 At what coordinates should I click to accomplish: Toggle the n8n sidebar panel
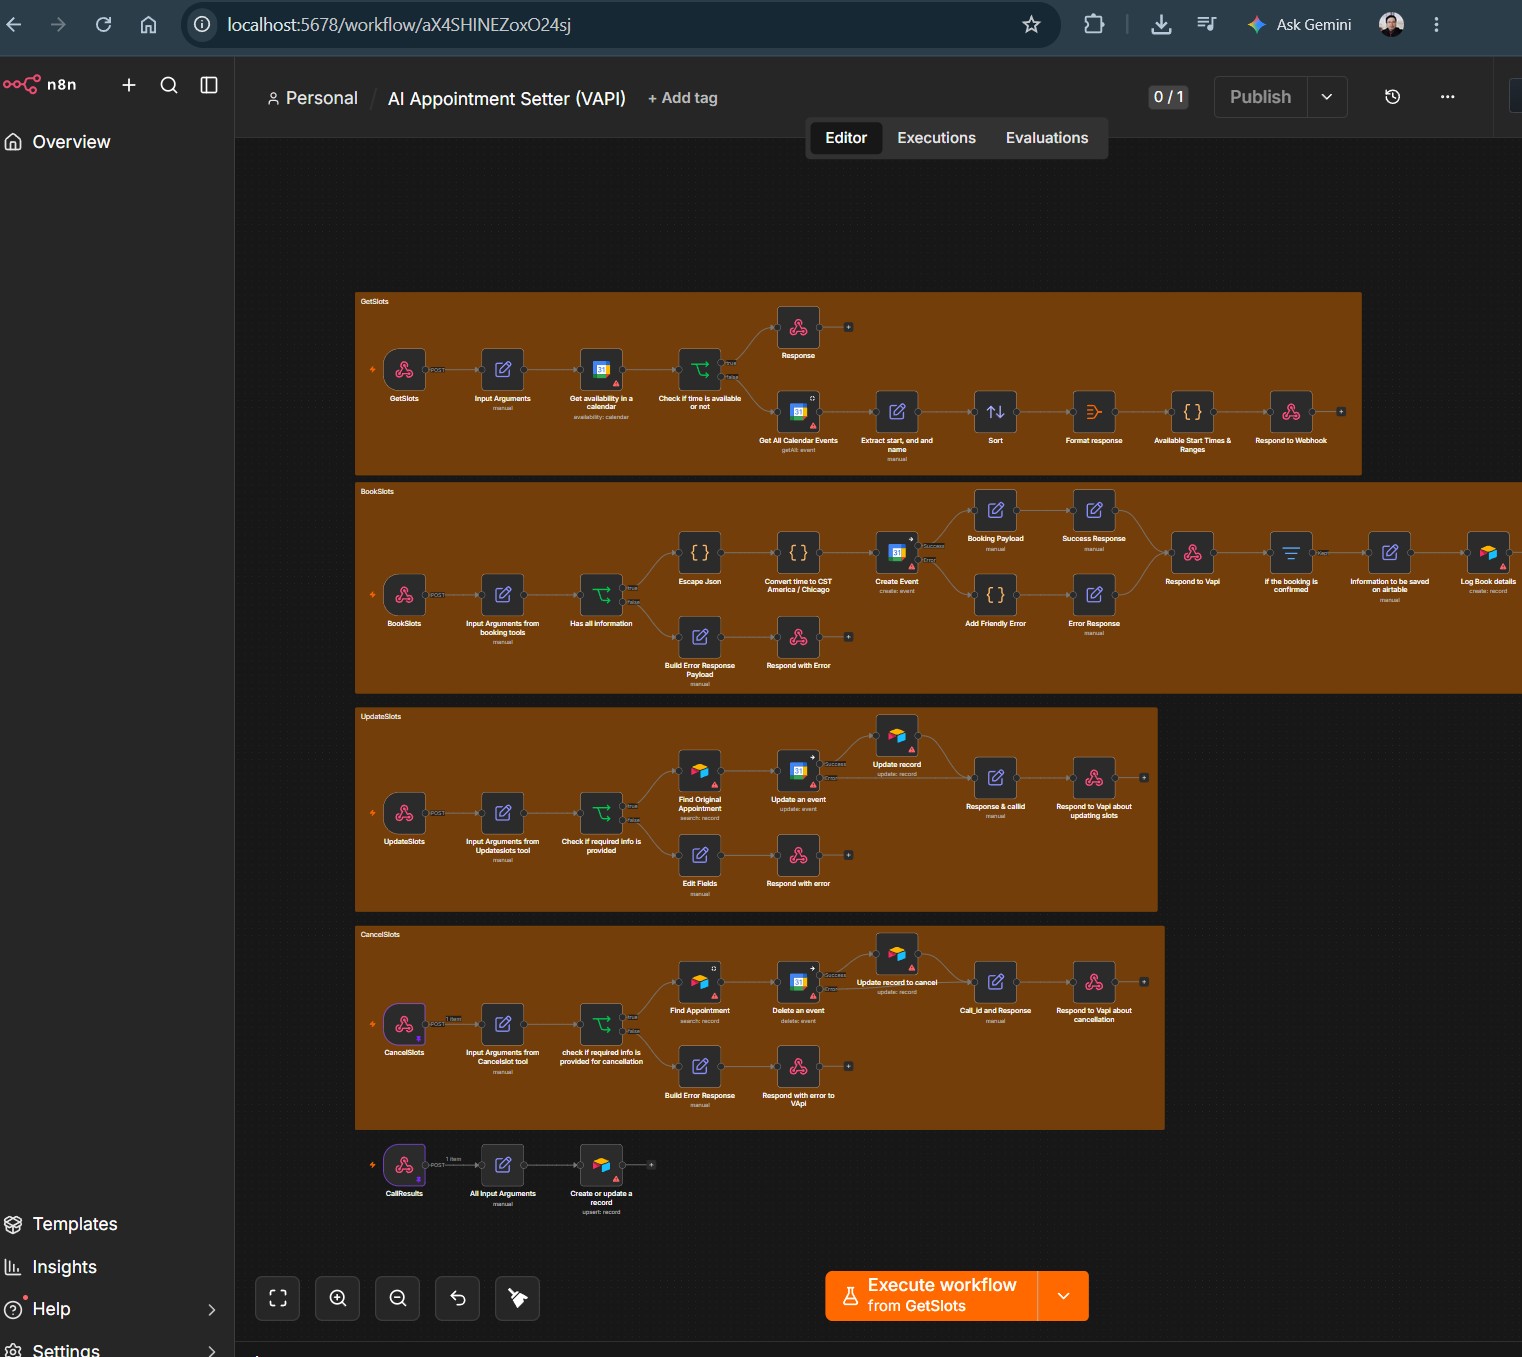click(209, 85)
